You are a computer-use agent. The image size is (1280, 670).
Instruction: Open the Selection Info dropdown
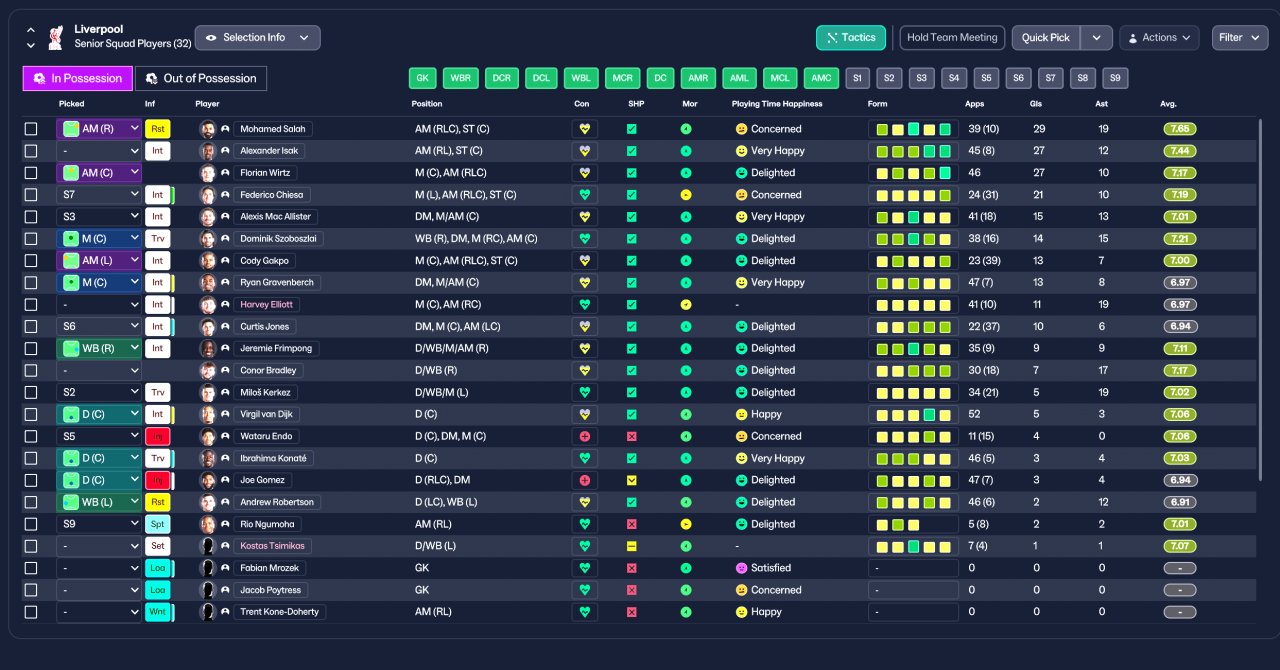tap(258, 38)
